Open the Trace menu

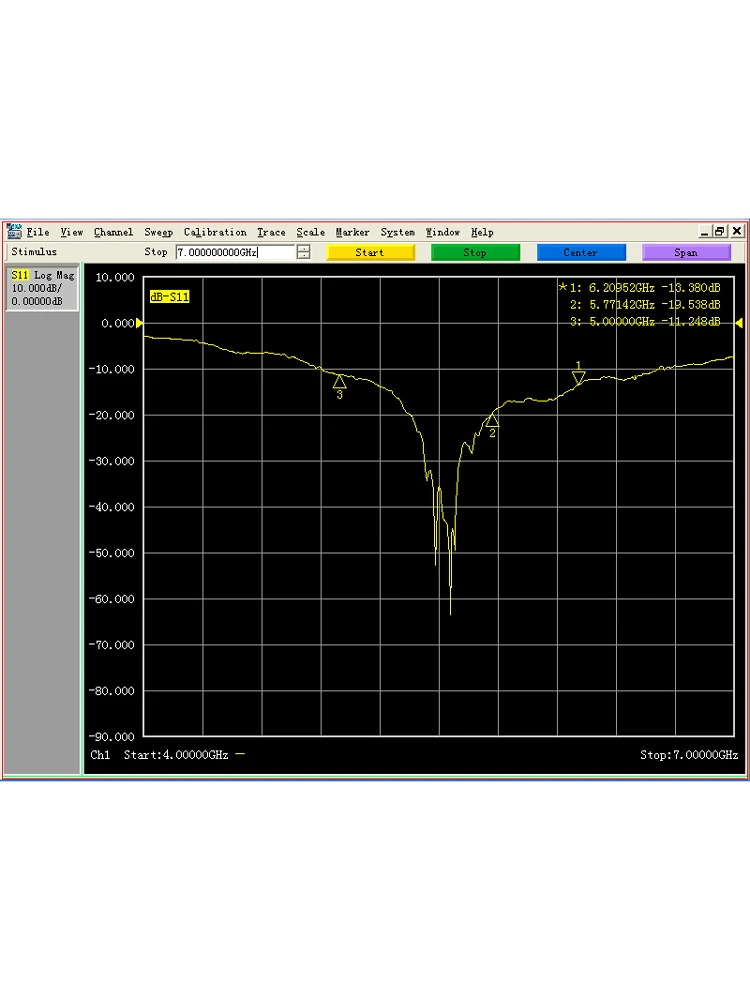point(271,232)
